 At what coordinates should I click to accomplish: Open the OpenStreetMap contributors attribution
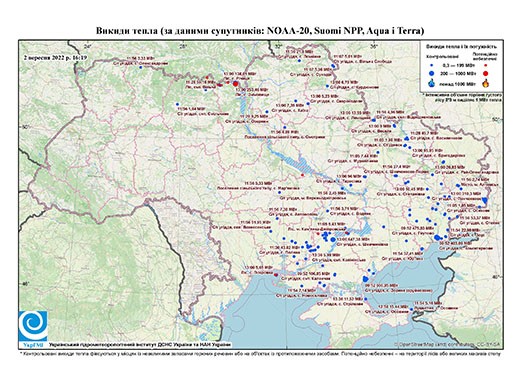coord(447,344)
